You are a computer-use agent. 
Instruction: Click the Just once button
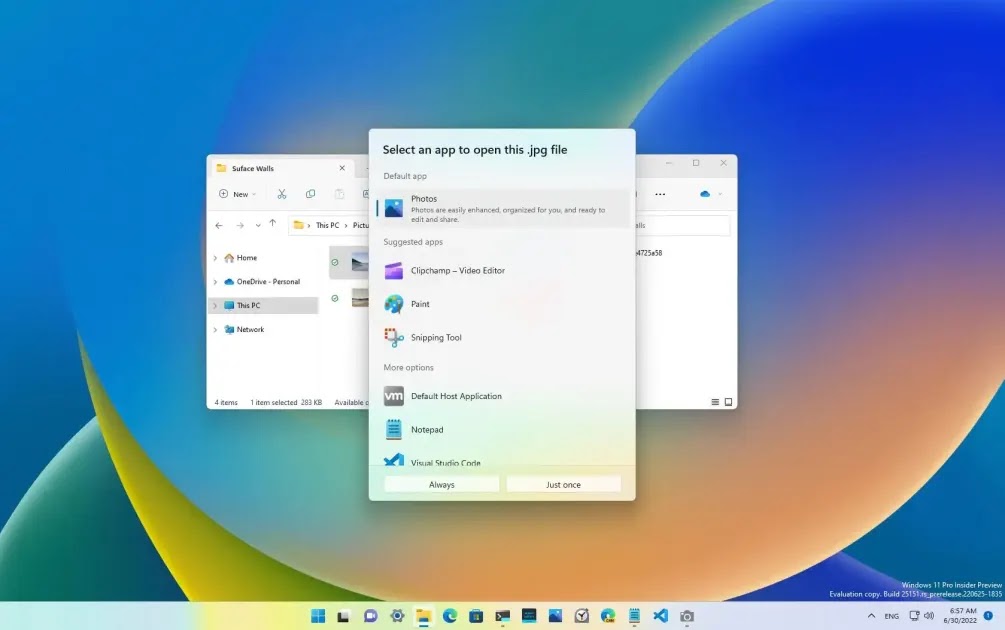point(563,485)
